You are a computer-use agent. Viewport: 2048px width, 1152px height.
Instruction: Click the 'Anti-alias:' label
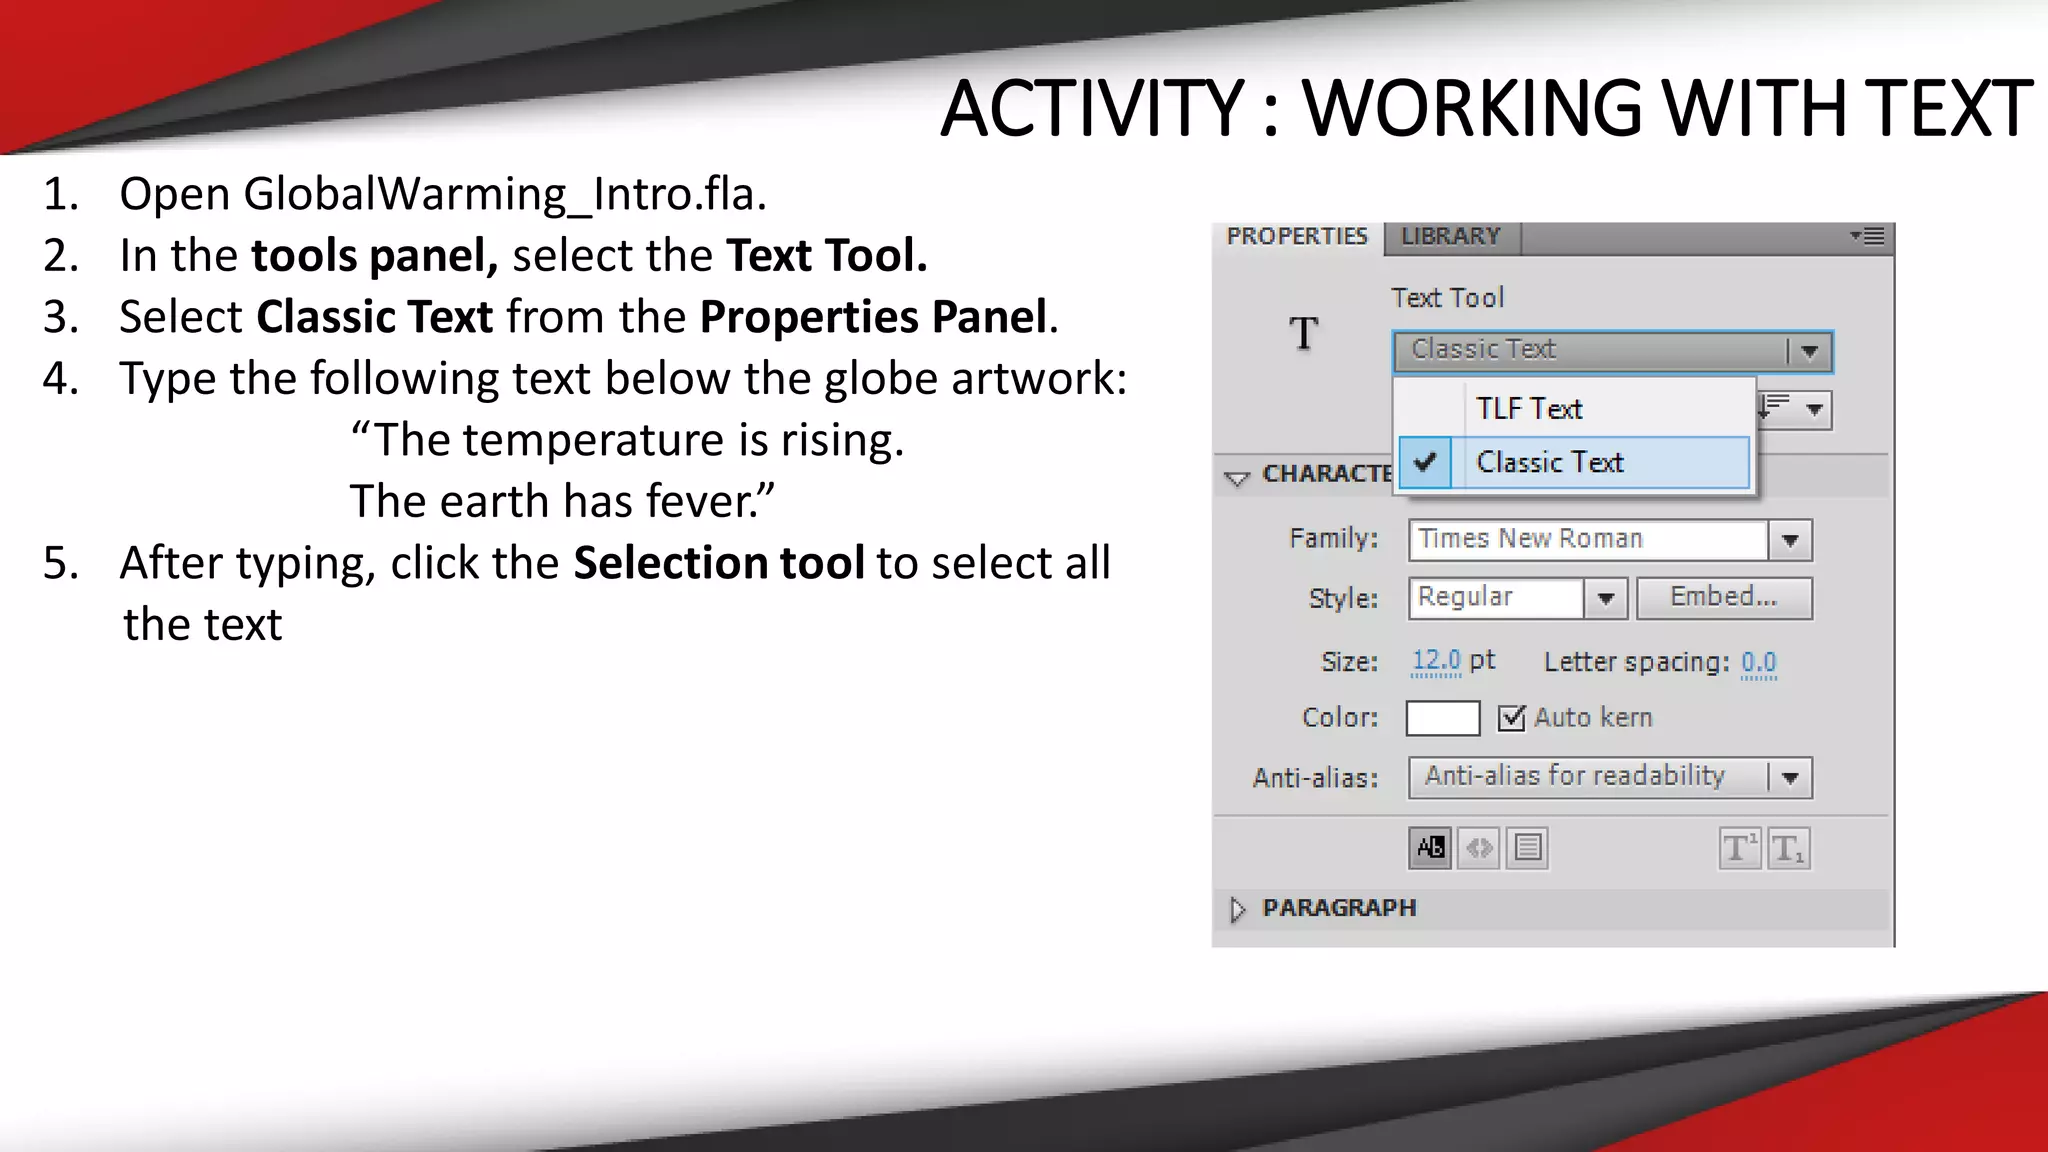tap(1315, 778)
